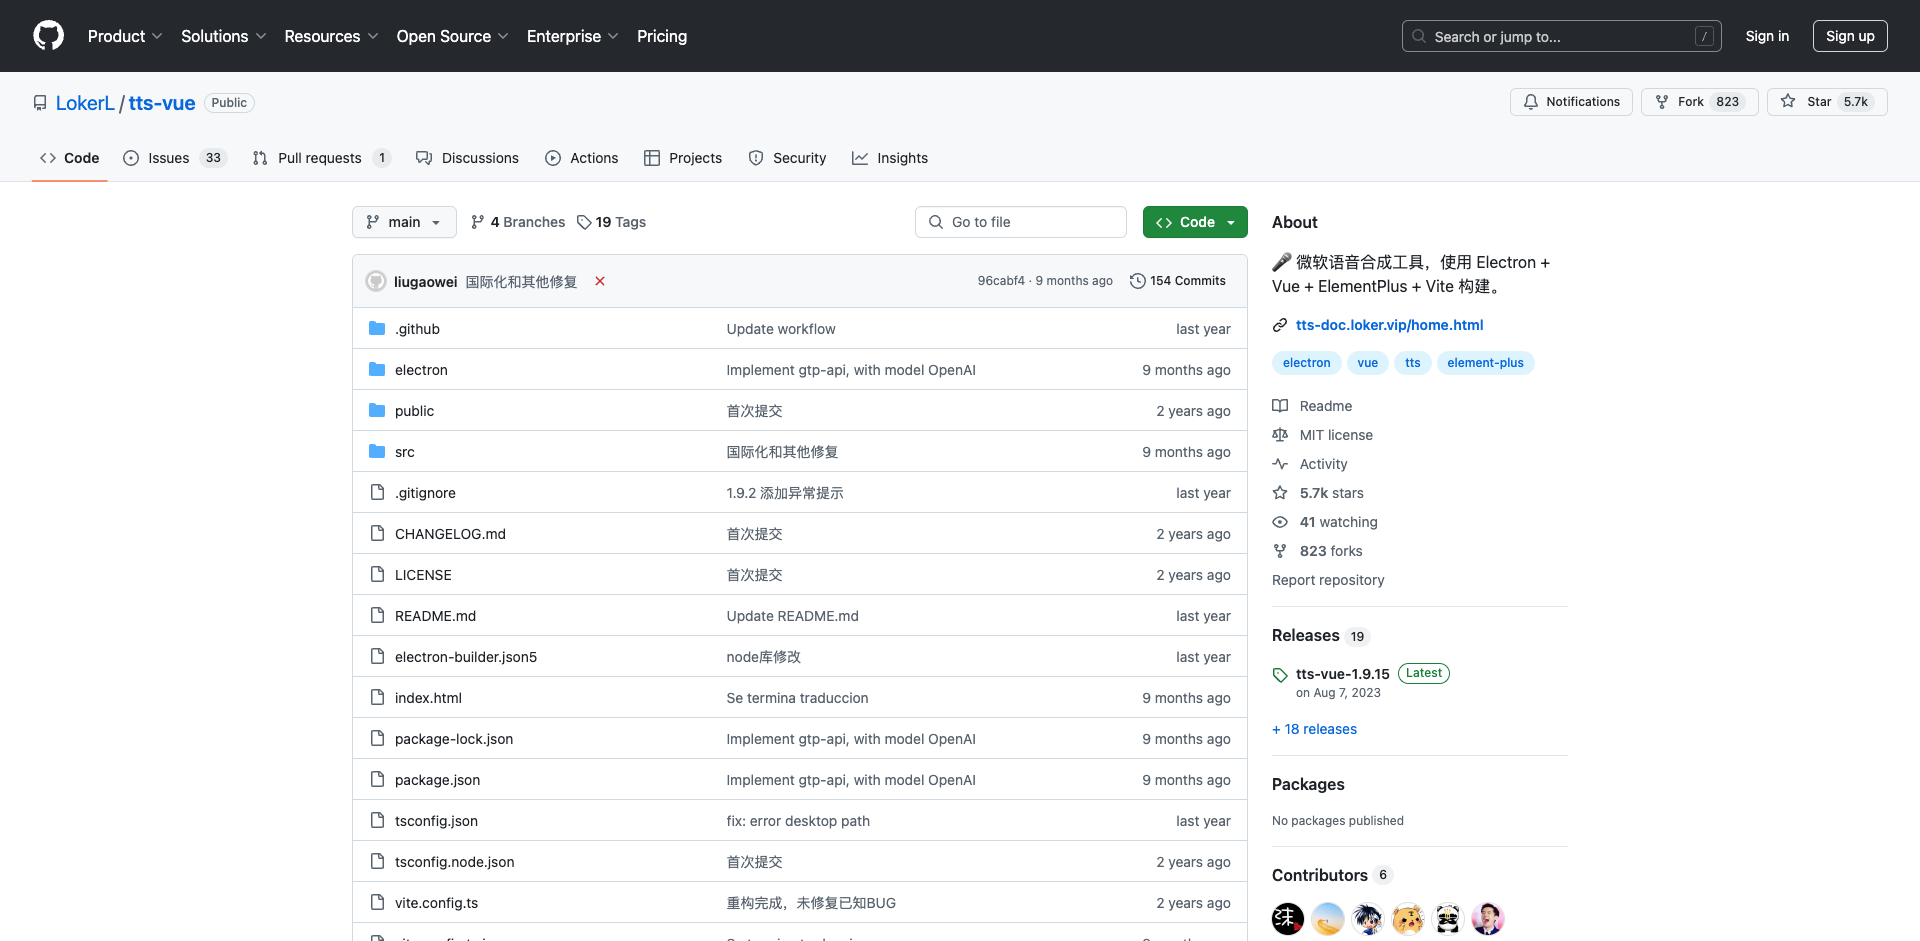
Task: Star the tts-vue repository
Action: (1827, 102)
